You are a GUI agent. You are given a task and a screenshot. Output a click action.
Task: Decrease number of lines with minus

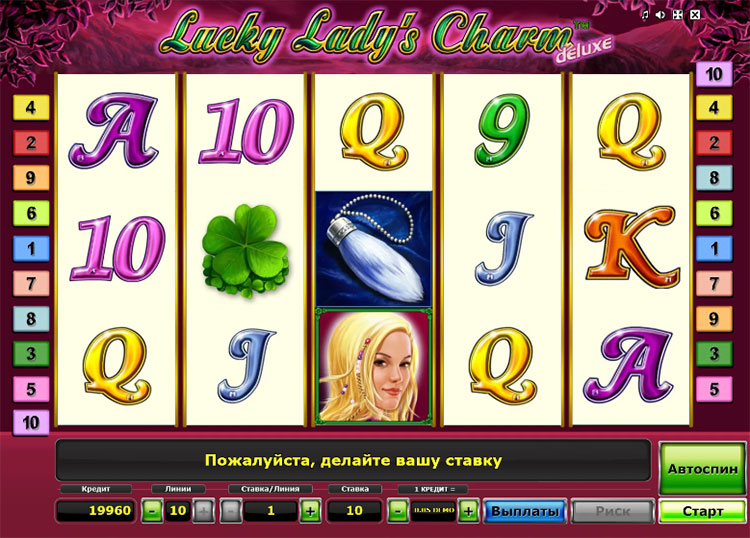[x=153, y=511]
